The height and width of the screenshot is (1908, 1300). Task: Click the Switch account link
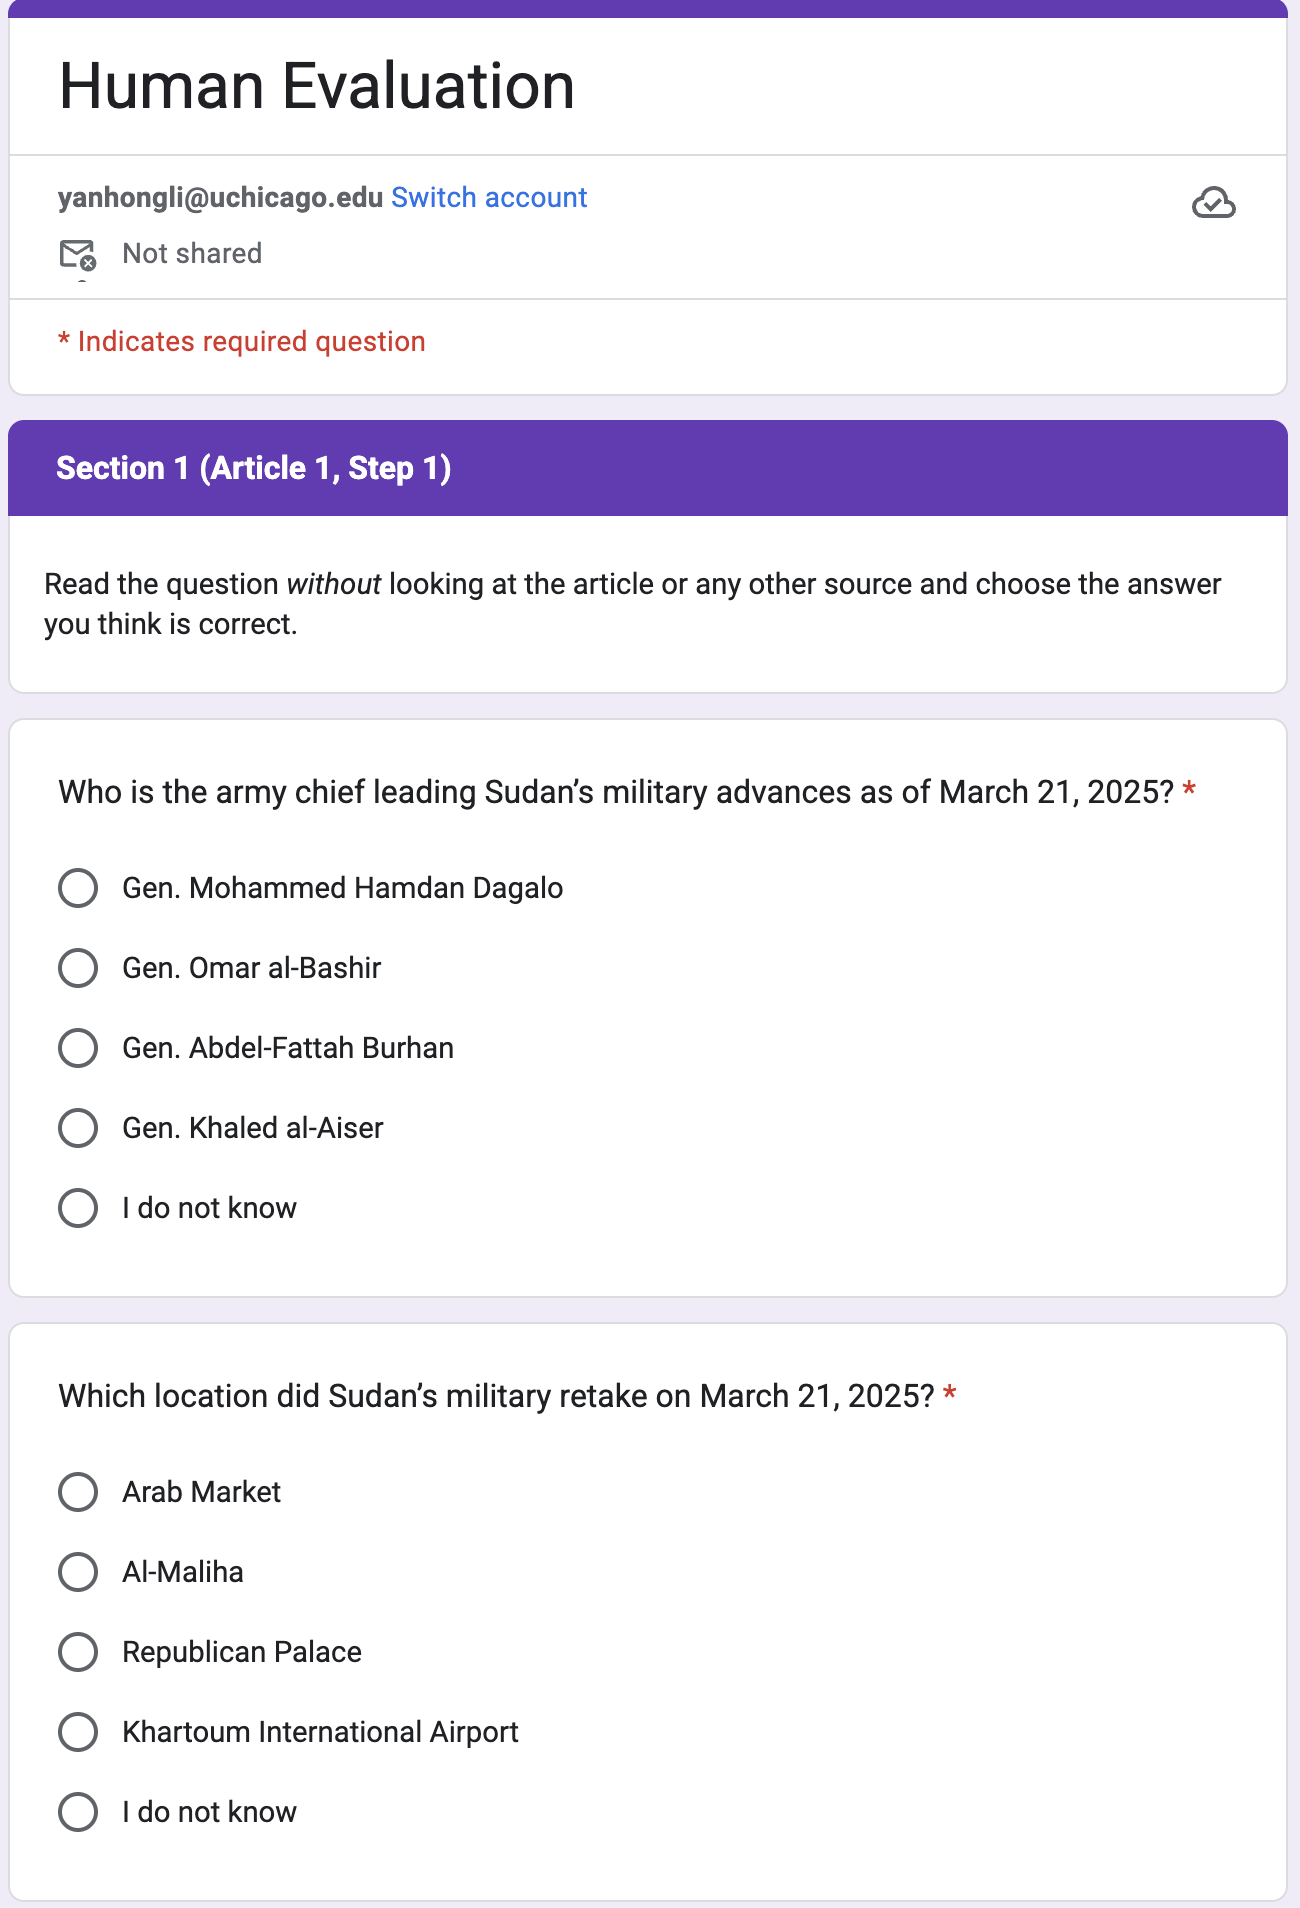pyautogui.click(x=488, y=198)
